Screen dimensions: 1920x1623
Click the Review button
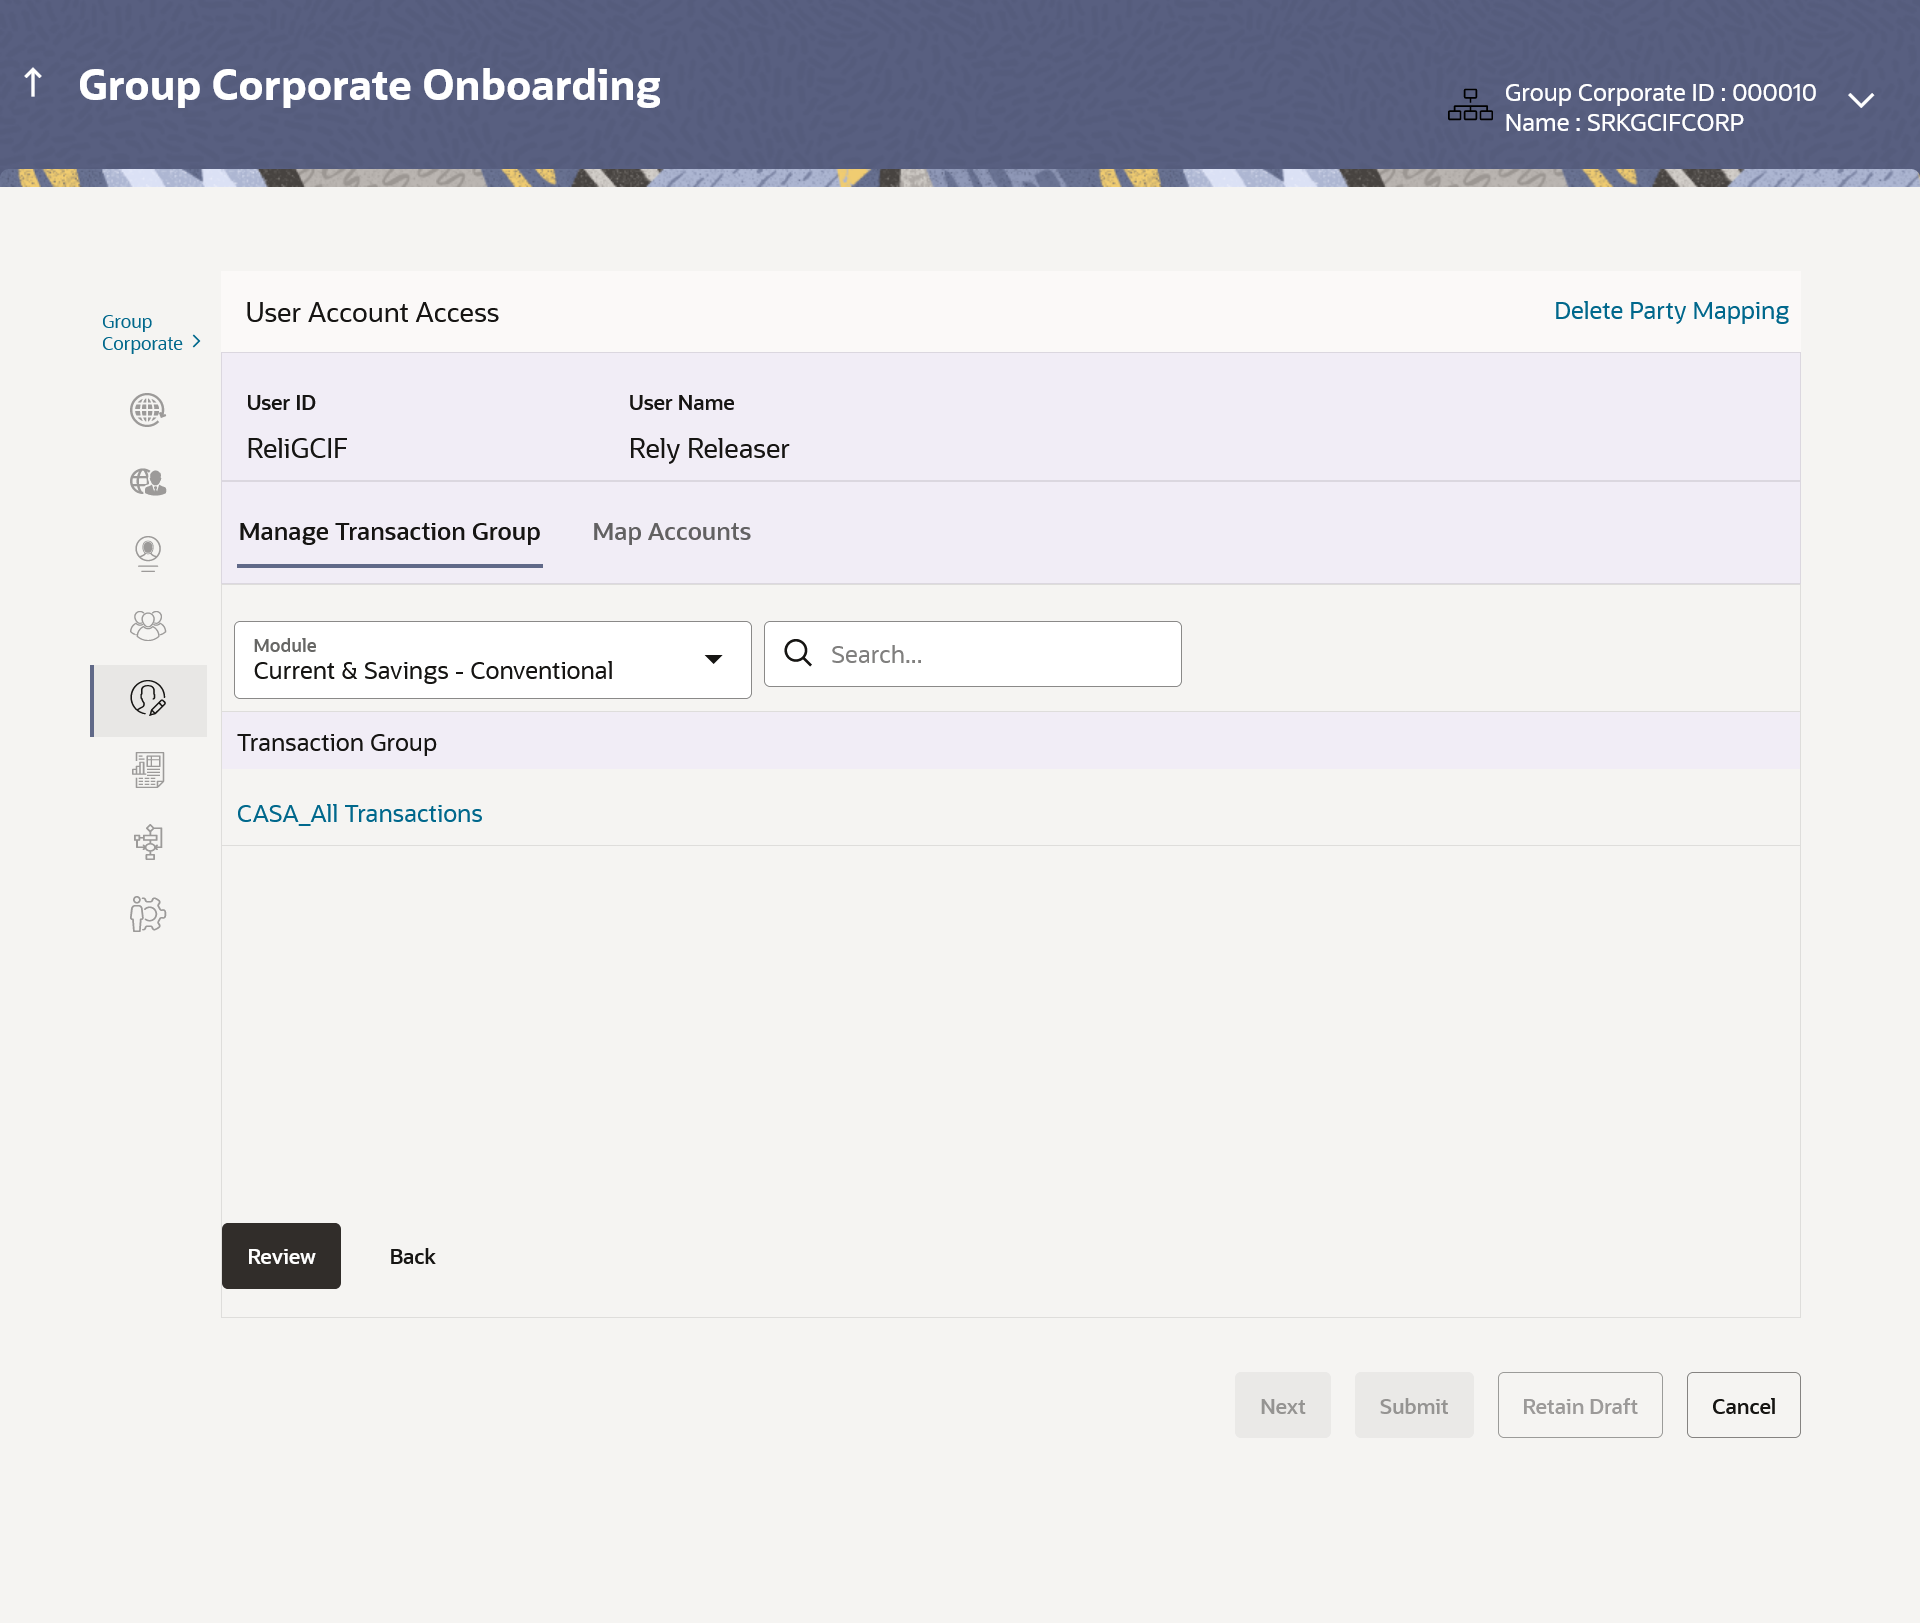pyautogui.click(x=281, y=1256)
